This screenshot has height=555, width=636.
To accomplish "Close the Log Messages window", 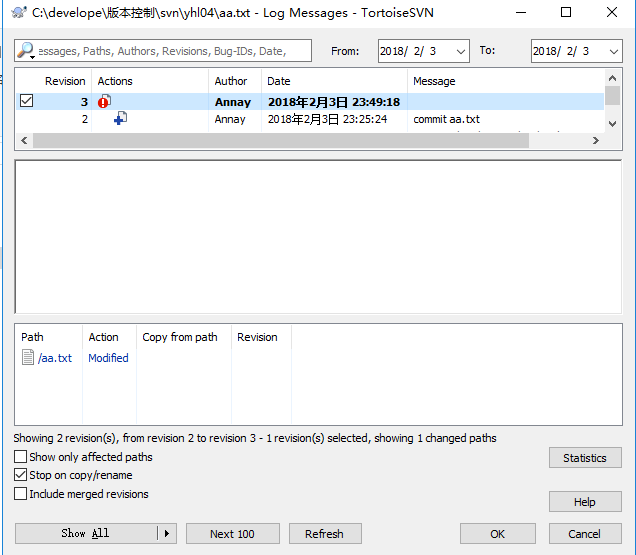I will [x=612, y=13].
